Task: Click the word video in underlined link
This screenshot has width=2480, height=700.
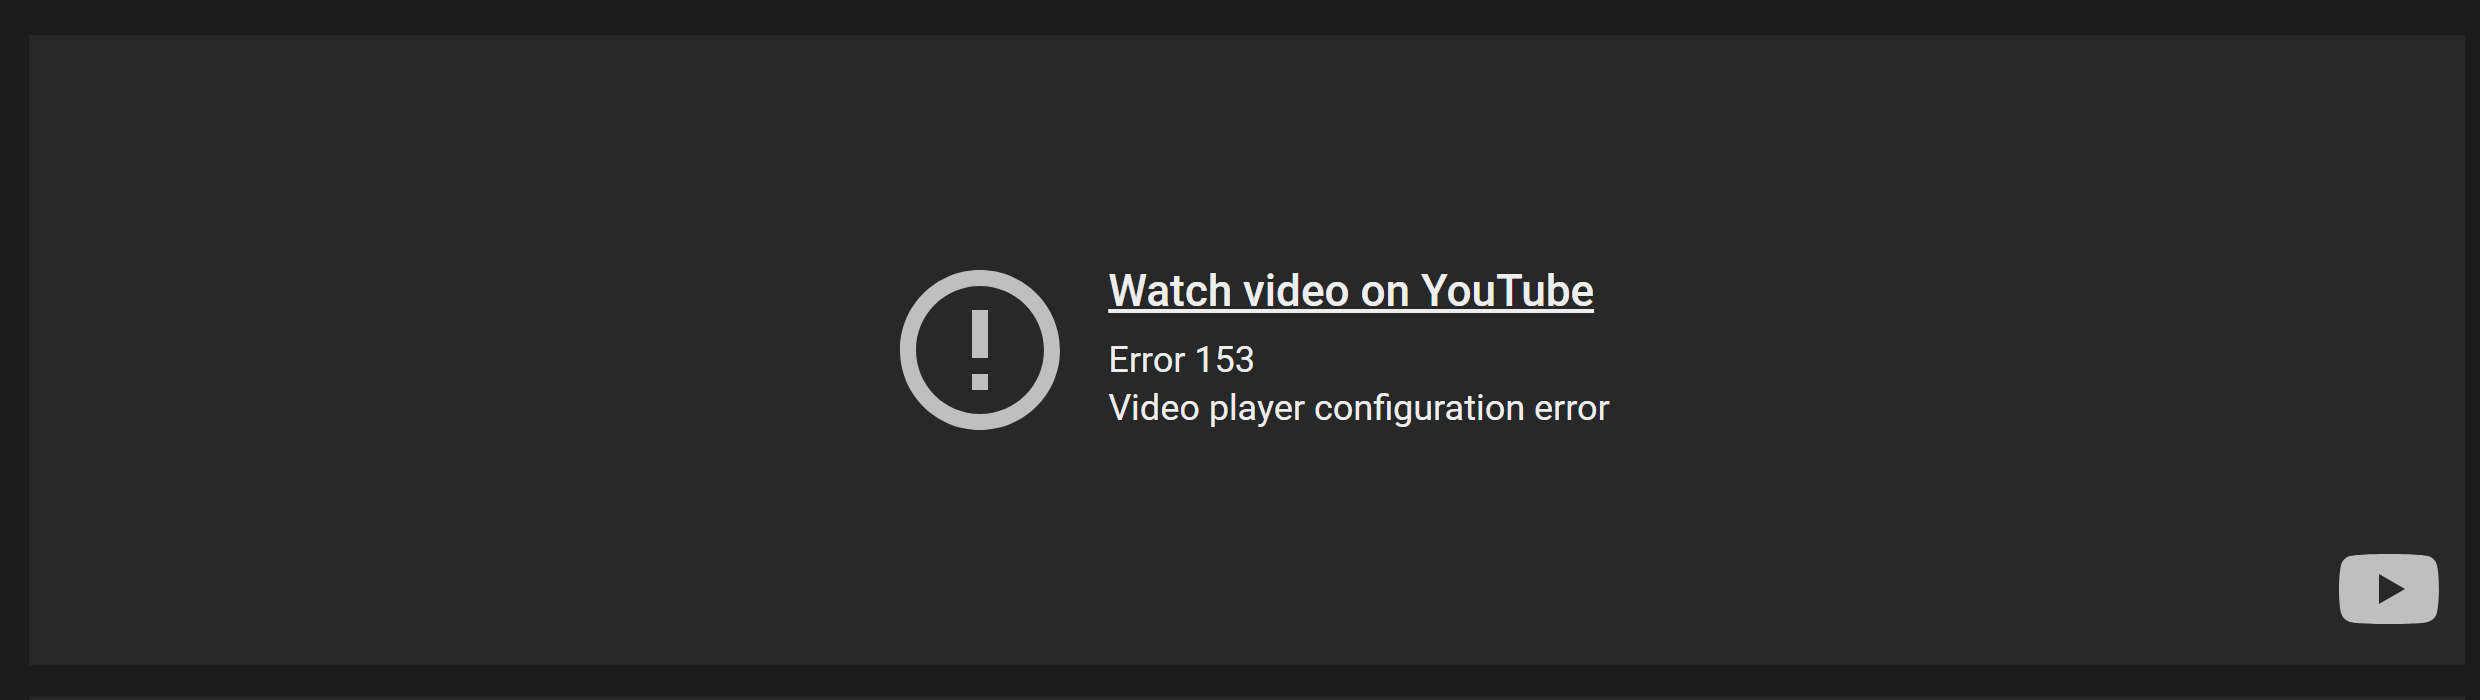Action: [x=1296, y=291]
